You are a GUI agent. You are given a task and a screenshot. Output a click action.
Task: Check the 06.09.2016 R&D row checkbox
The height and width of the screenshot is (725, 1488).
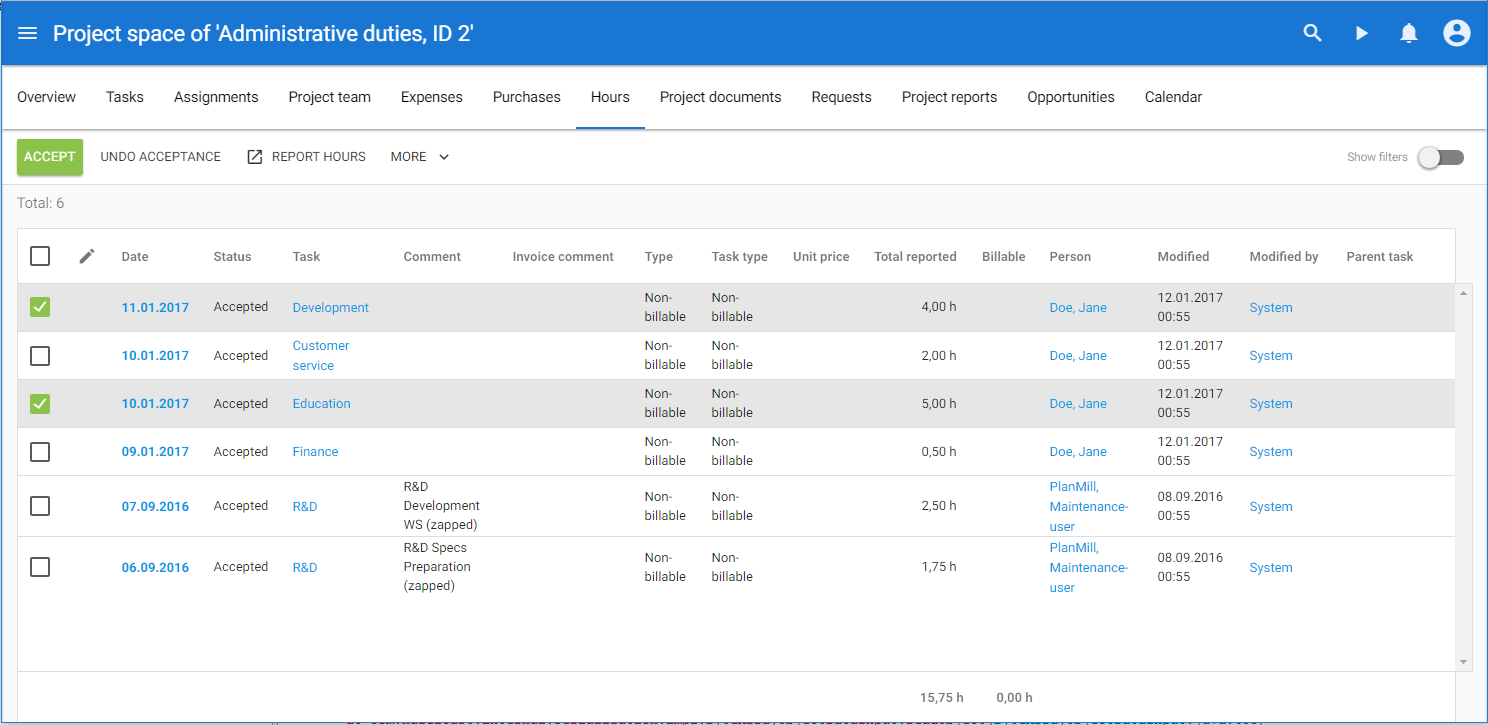(40, 567)
